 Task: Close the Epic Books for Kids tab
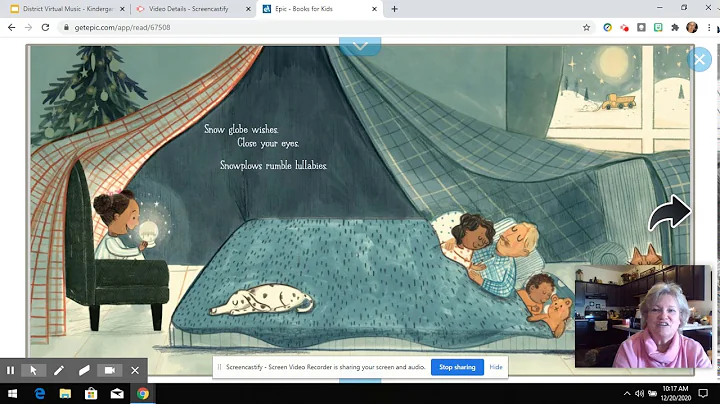[374, 9]
